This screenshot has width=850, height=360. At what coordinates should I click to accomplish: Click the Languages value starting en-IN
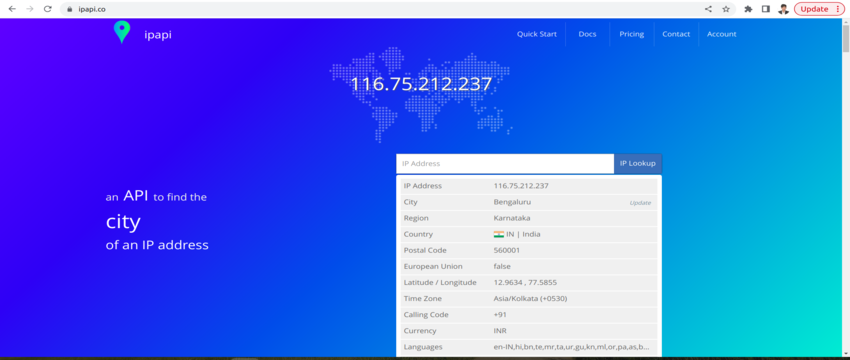571,347
